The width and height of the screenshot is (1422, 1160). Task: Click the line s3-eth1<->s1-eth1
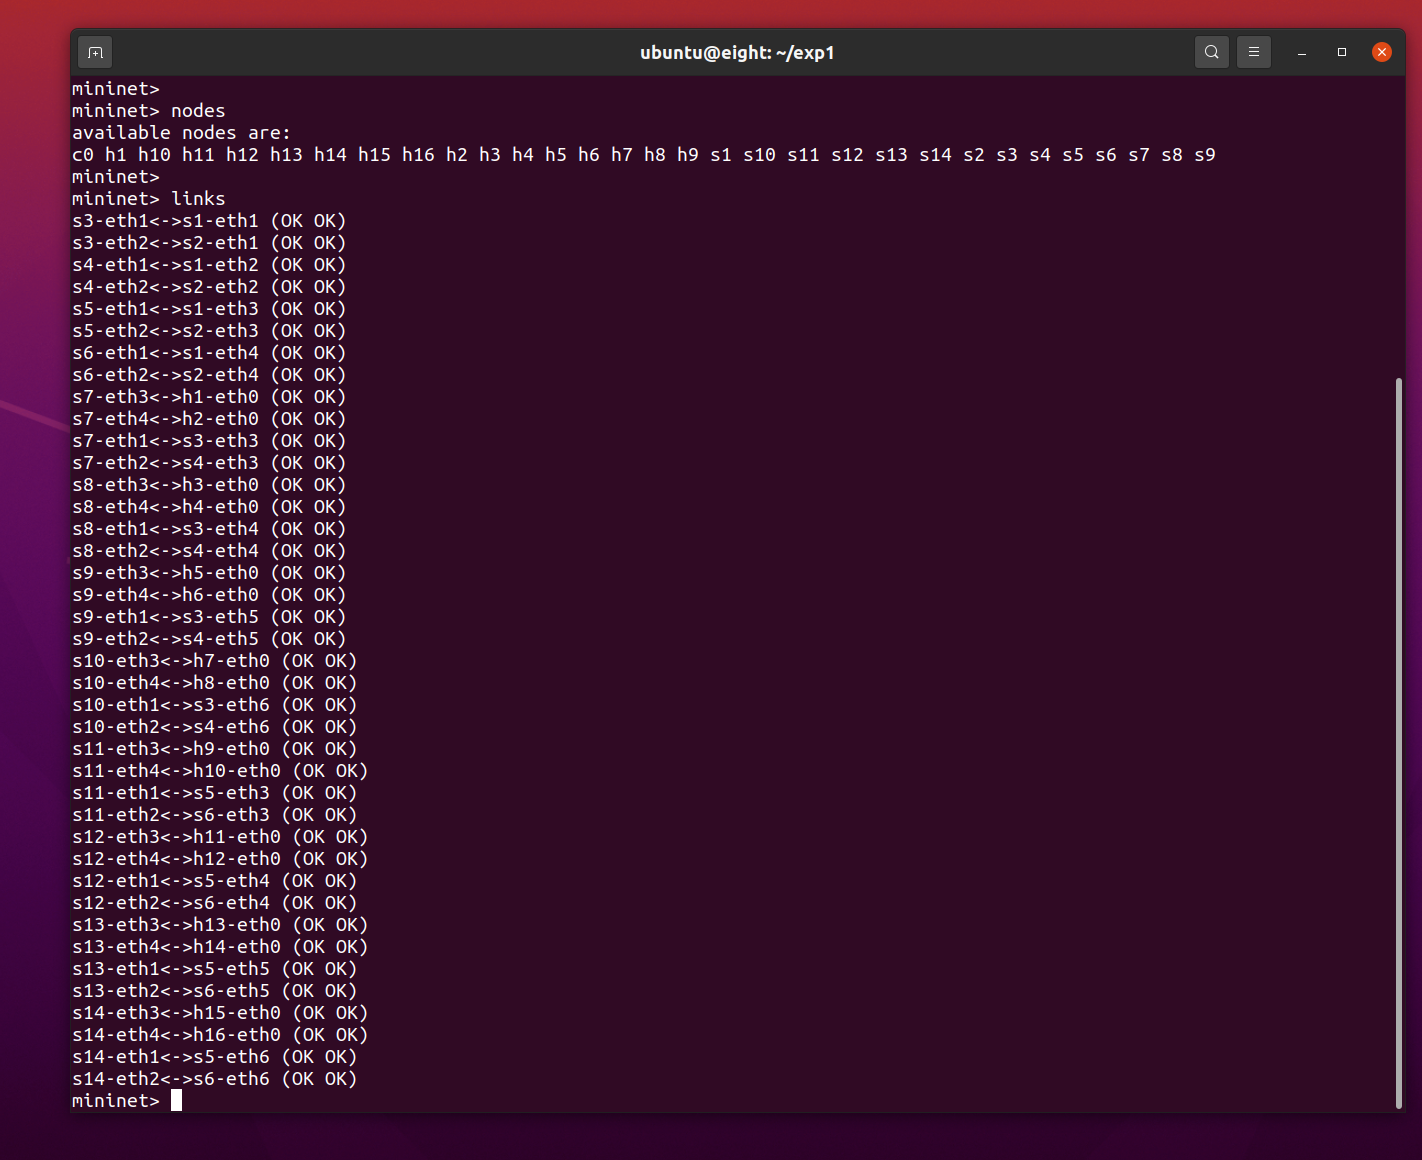point(209,221)
